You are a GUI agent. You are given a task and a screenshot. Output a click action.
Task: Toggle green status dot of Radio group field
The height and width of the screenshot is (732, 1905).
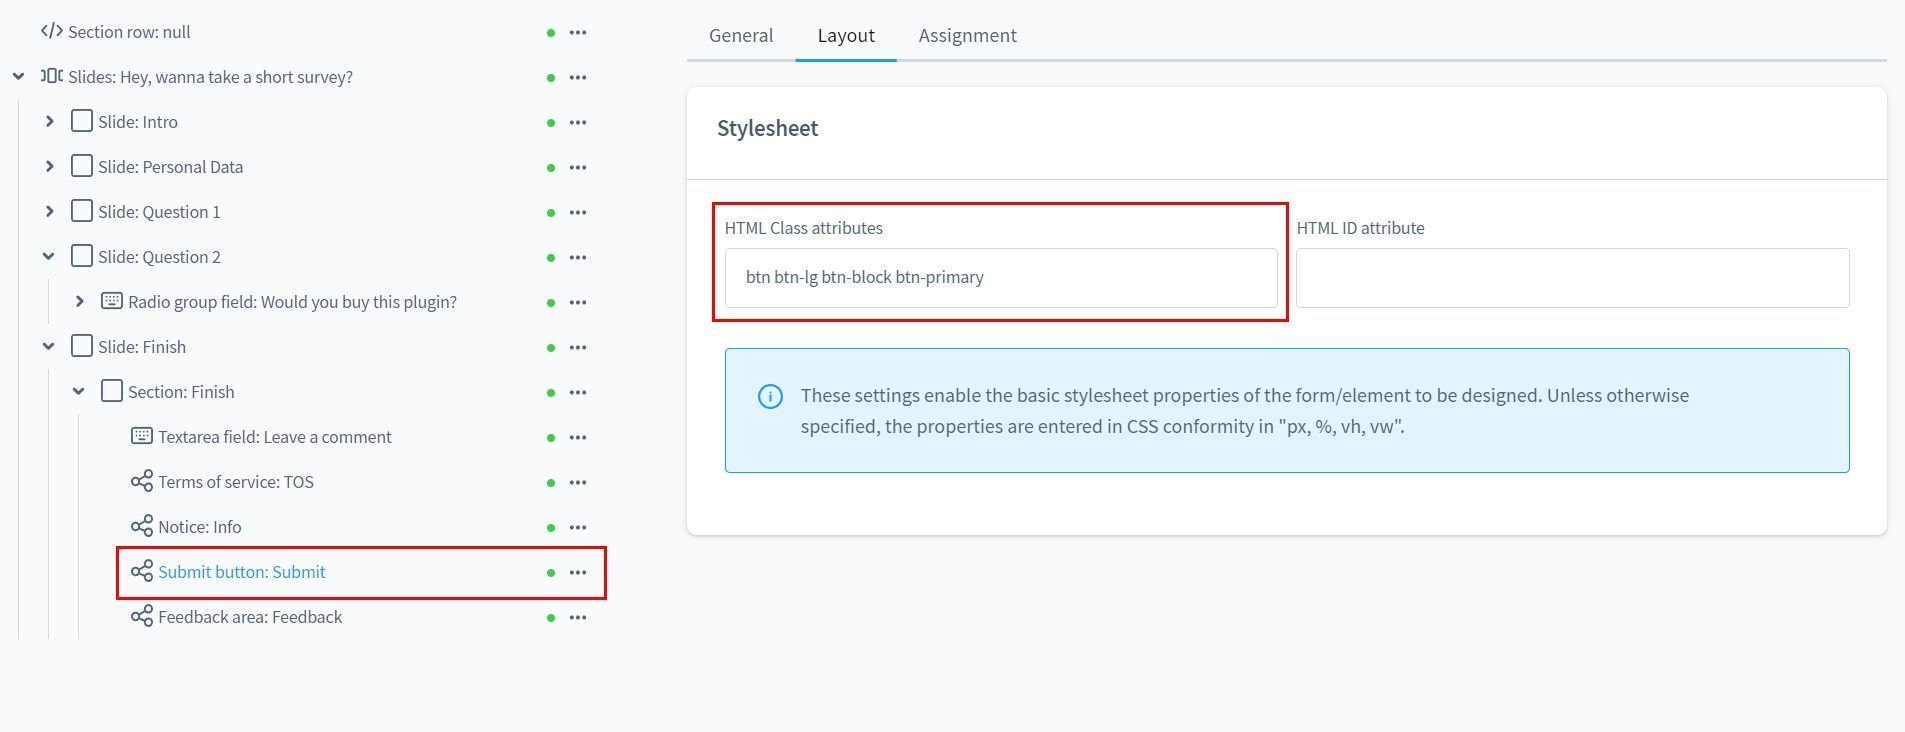point(551,303)
